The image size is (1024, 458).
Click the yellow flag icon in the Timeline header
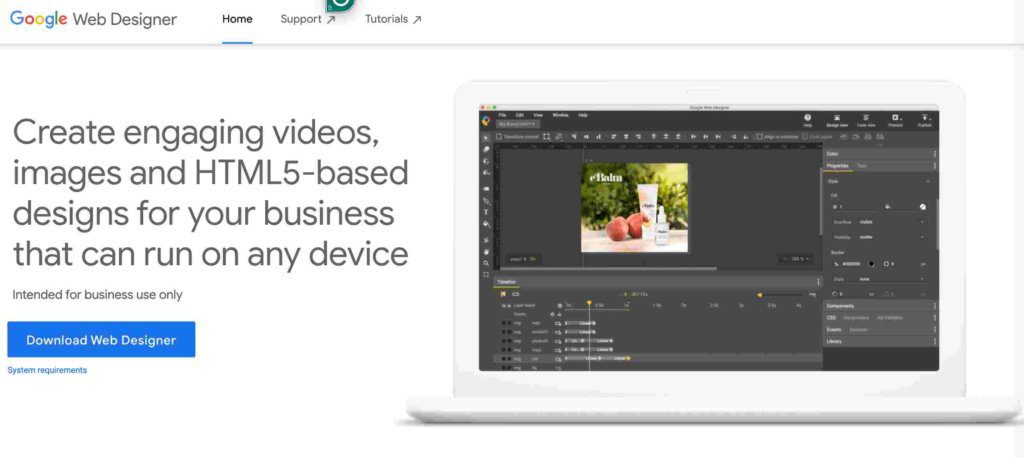[503, 294]
